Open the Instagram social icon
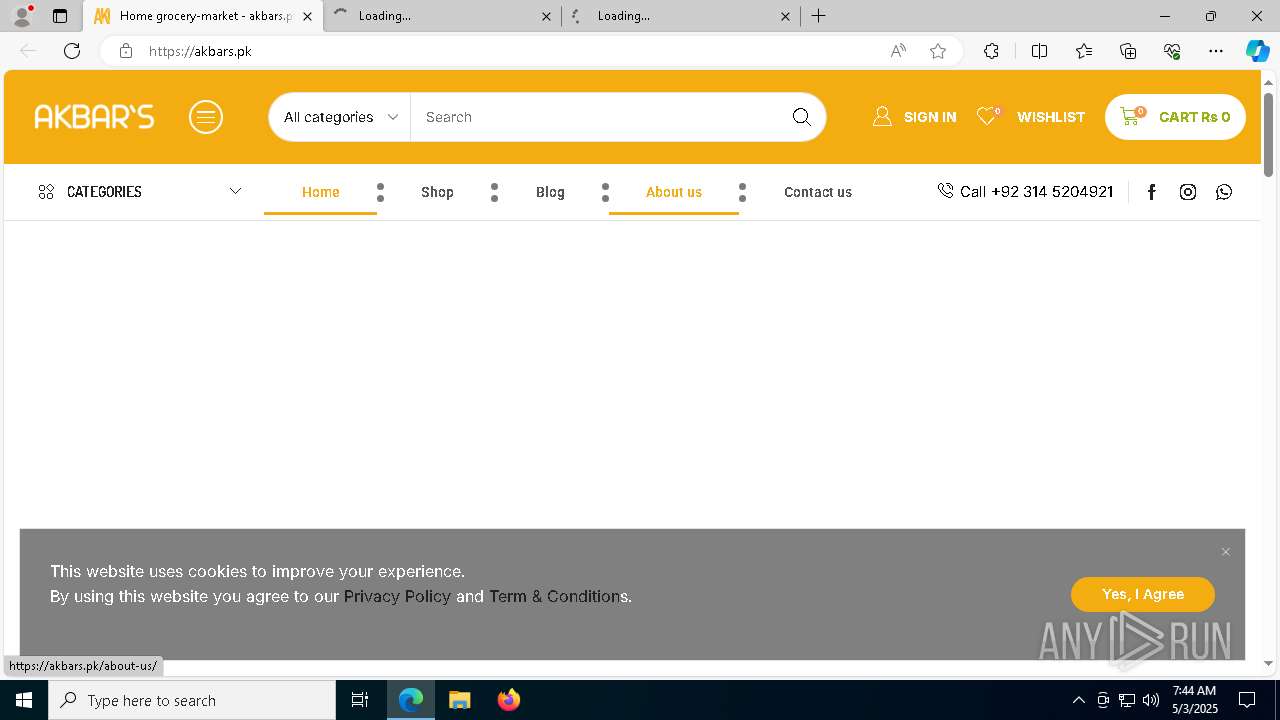Image resolution: width=1280 pixels, height=720 pixels. pos(1188,192)
